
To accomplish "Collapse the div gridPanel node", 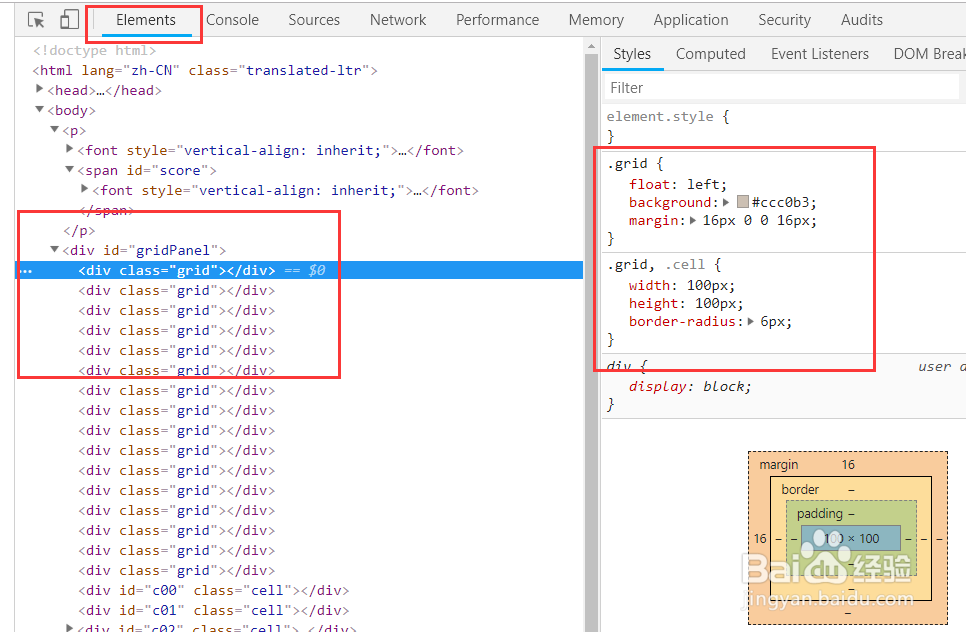I will click(55, 249).
